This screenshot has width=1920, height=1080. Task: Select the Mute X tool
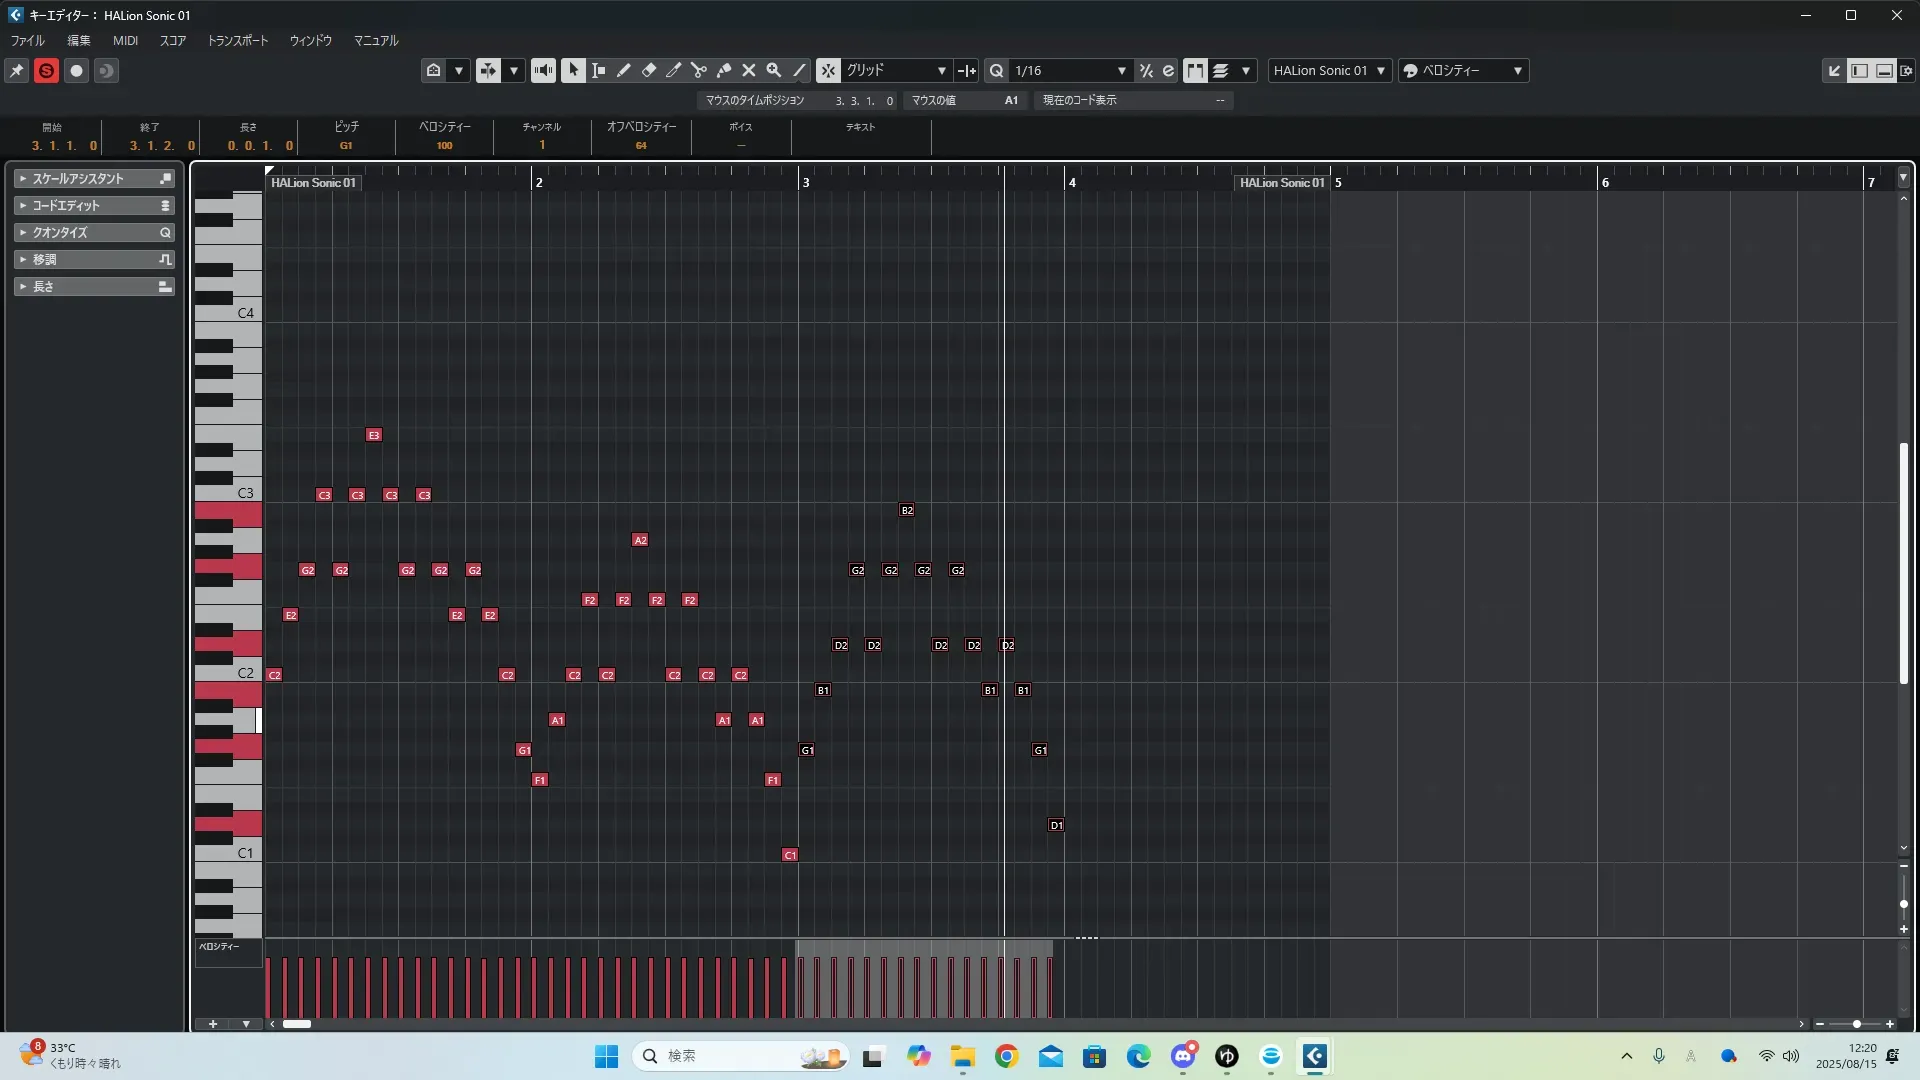pyautogui.click(x=748, y=70)
